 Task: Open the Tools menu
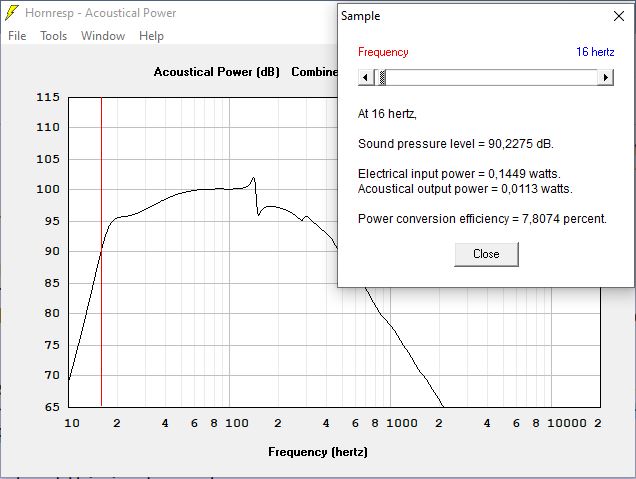pyautogui.click(x=54, y=36)
